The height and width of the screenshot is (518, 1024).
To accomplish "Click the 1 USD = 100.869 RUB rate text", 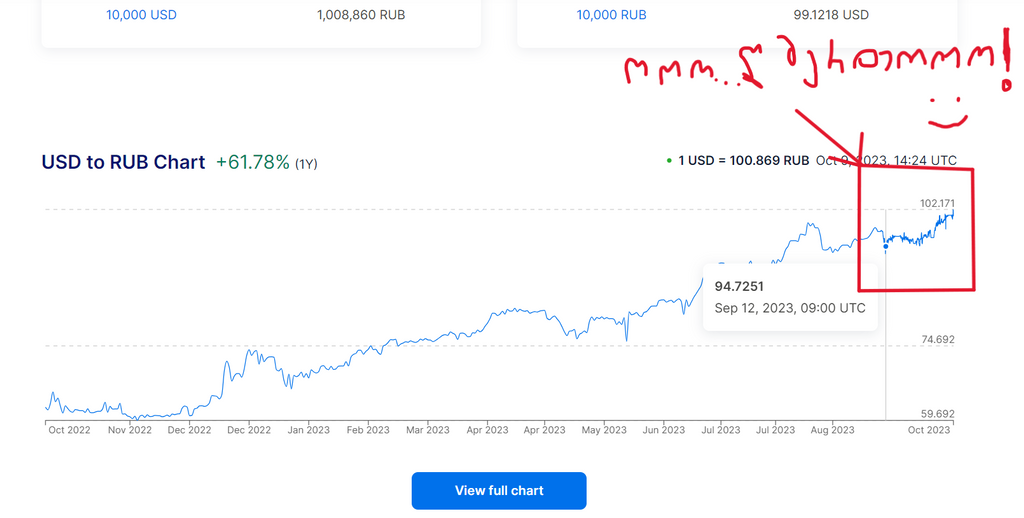I will (744, 160).
